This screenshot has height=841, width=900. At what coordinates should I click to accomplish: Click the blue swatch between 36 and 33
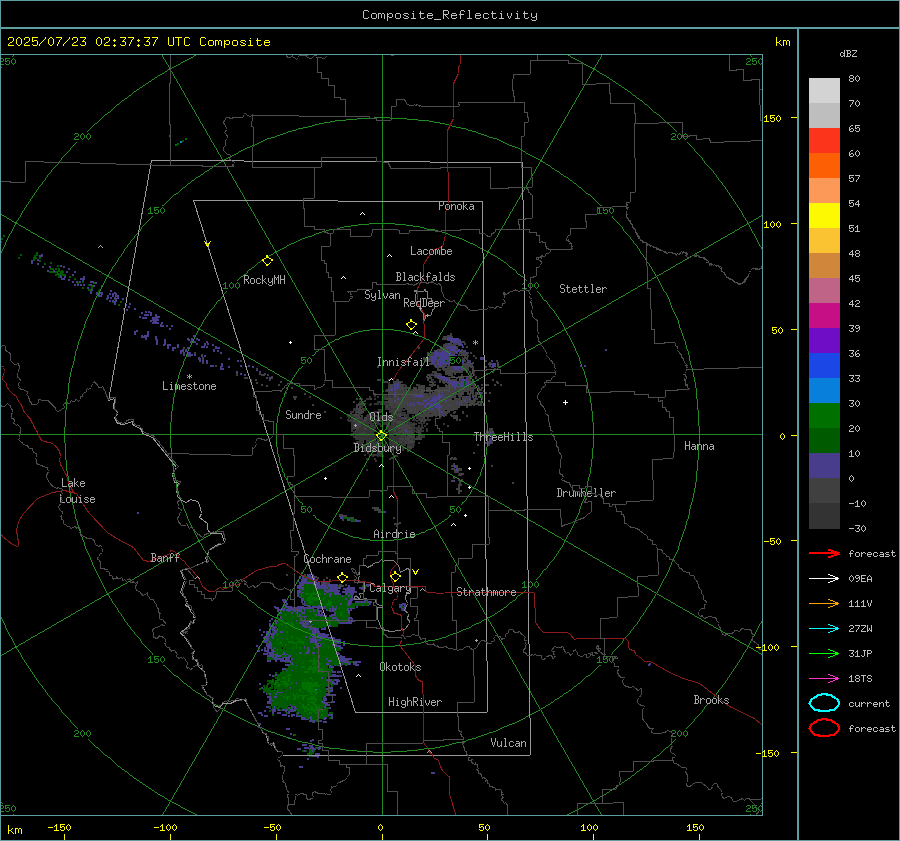pyautogui.click(x=824, y=365)
